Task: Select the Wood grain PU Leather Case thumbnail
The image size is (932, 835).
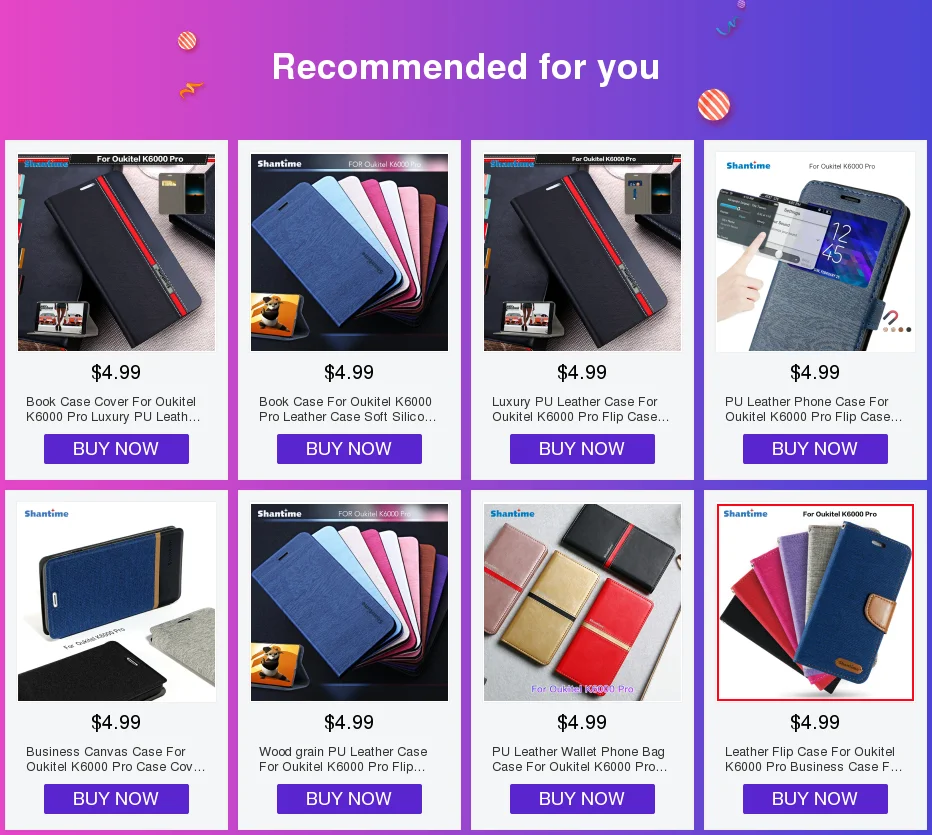Action: 350,602
